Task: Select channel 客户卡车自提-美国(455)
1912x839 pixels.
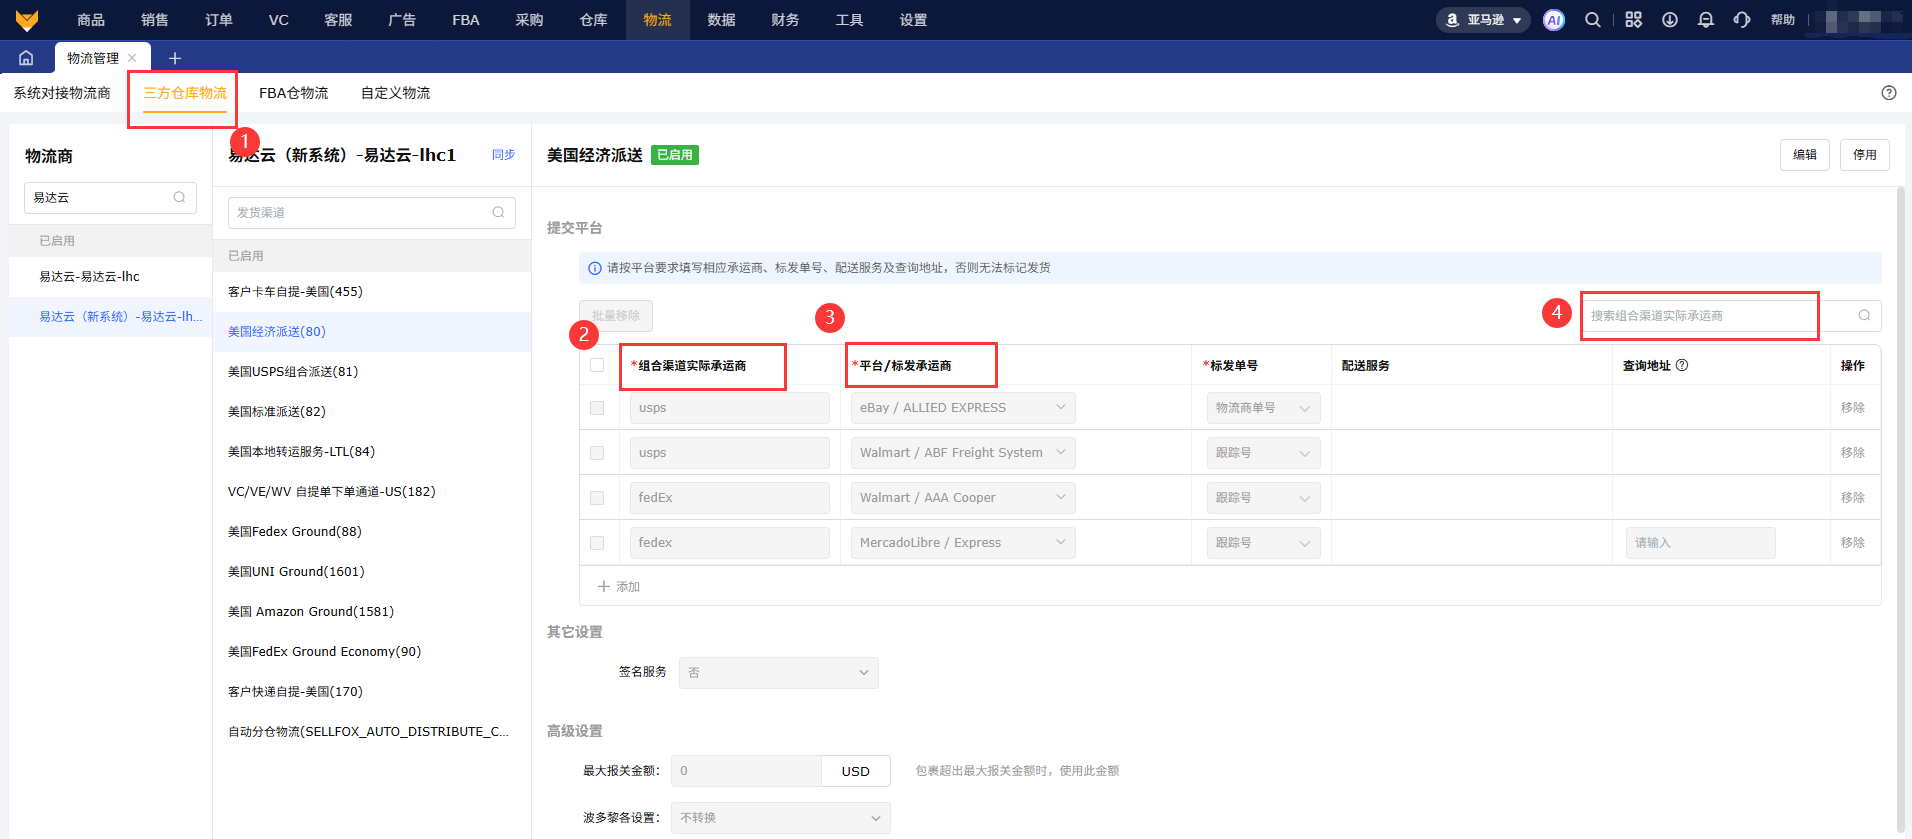Action: tap(372, 292)
